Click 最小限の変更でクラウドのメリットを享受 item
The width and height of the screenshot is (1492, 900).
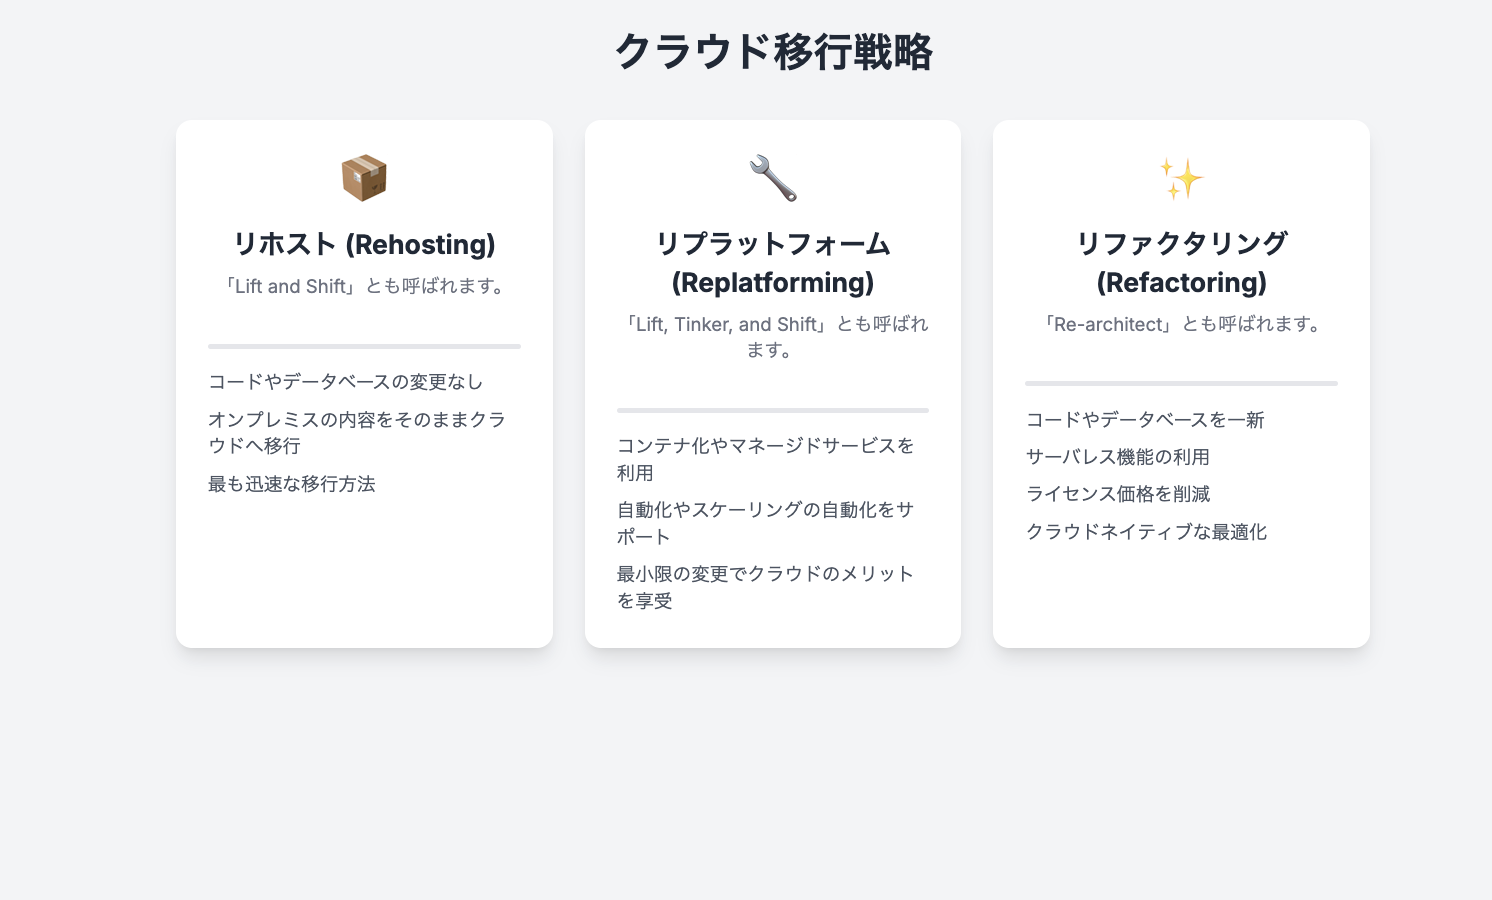pos(765,587)
